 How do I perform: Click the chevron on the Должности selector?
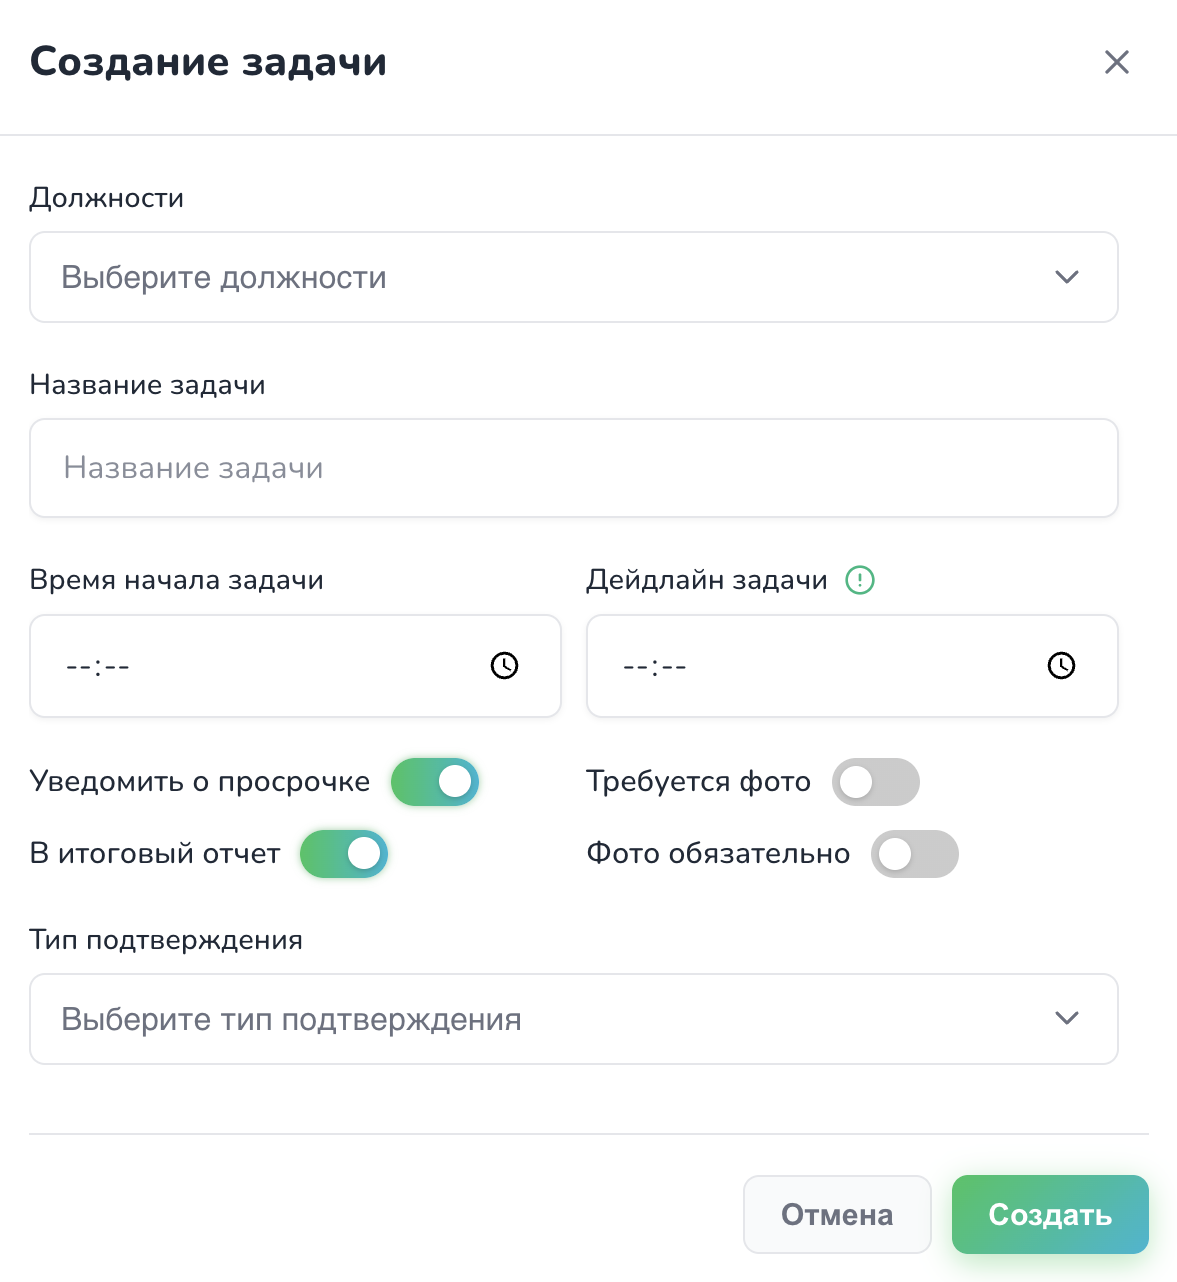coord(1067,277)
